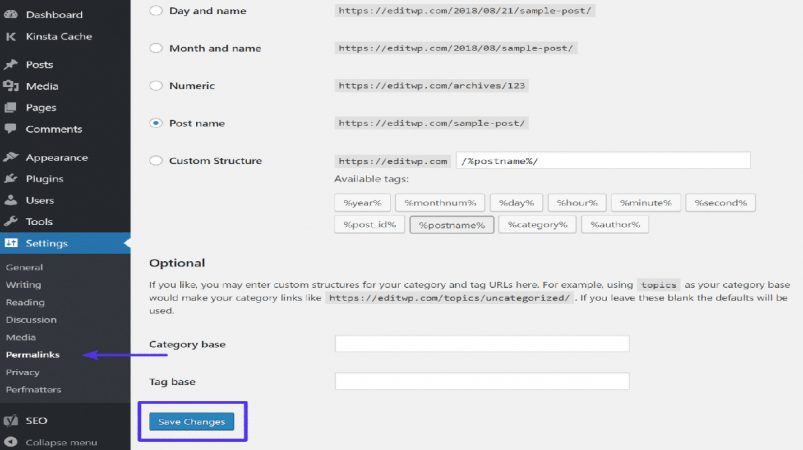
Task: Click the Plugins plug icon
Action: [x=11, y=179]
